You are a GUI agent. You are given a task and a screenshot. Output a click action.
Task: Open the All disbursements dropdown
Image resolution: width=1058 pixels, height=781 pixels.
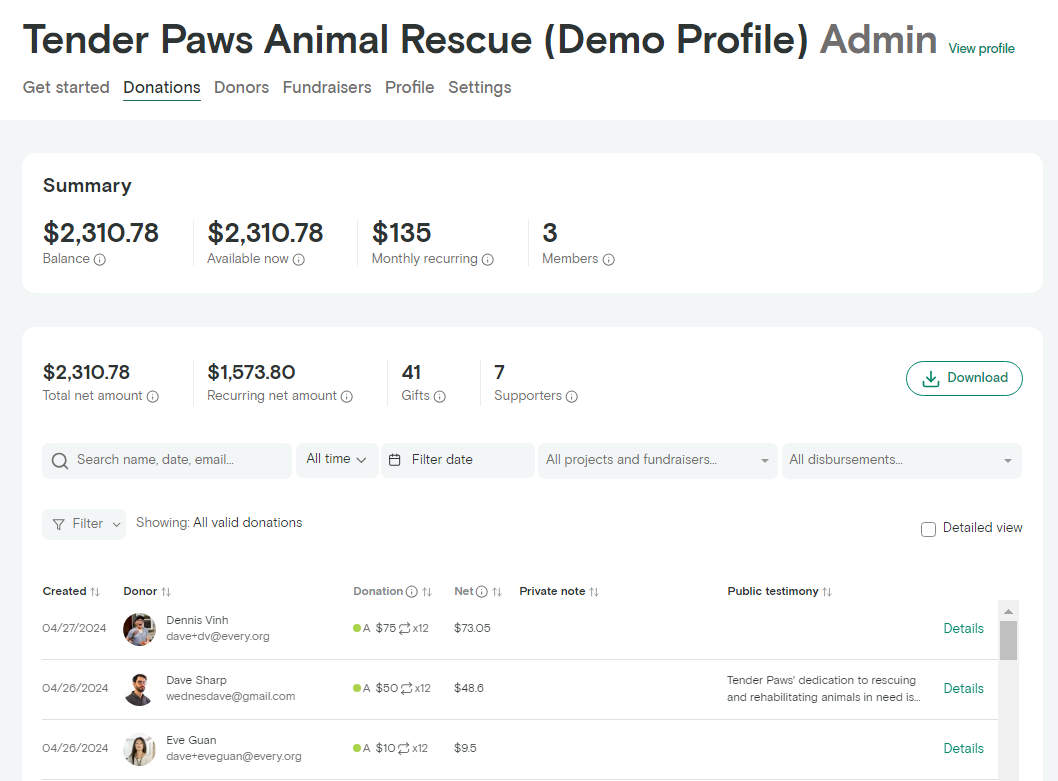click(901, 461)
